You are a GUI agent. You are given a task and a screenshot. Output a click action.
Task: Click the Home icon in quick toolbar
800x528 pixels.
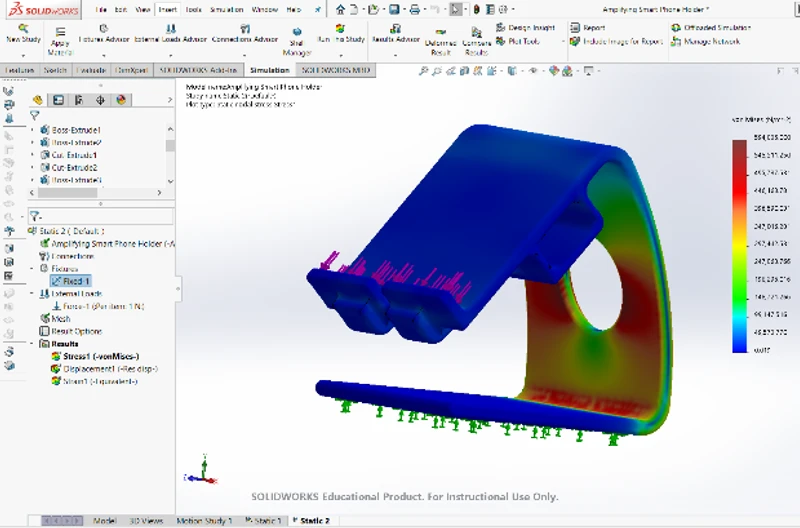pyautogui.click(x=340, y=9)
